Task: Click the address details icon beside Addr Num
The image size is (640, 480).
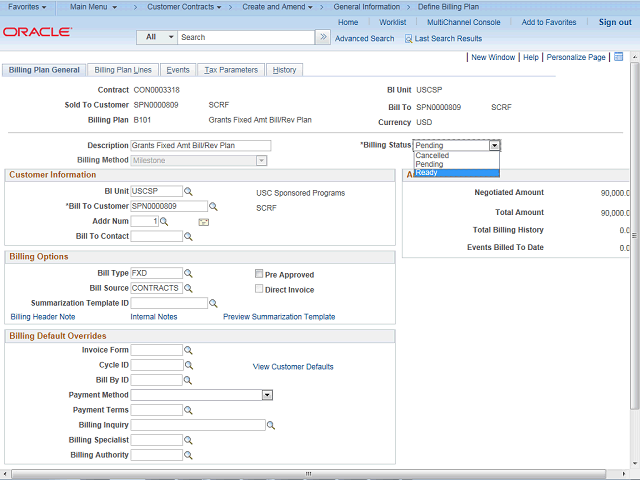Action: pyautogui.click(x=203, y=222)
